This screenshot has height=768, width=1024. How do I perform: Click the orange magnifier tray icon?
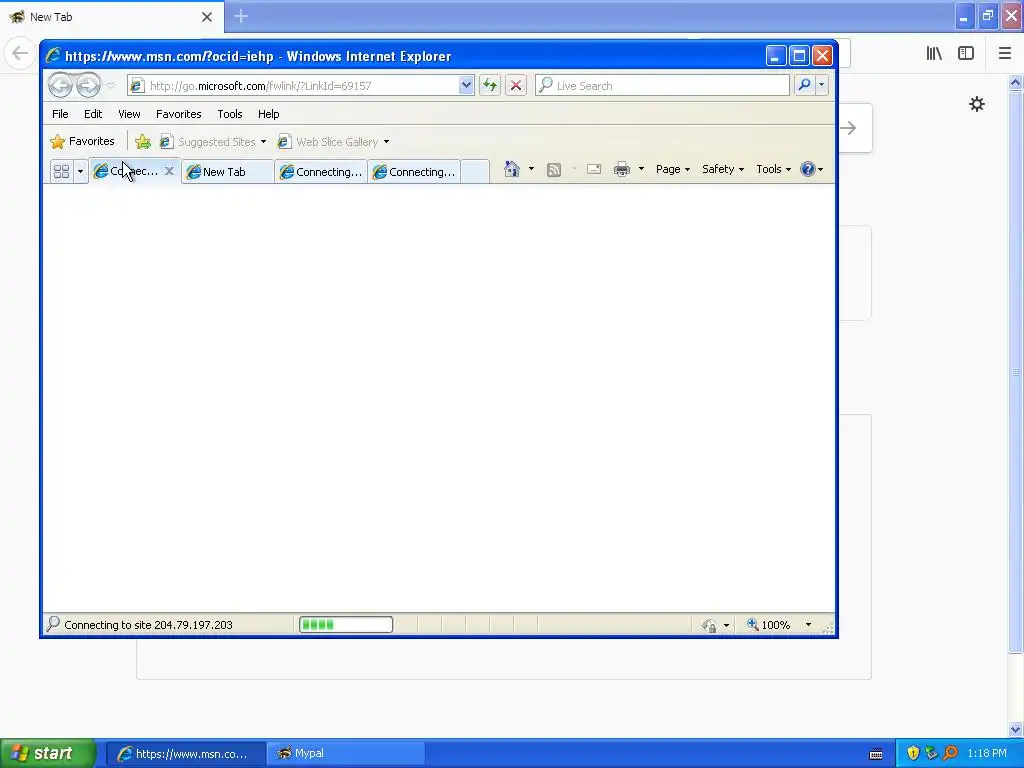pos(950,754)
